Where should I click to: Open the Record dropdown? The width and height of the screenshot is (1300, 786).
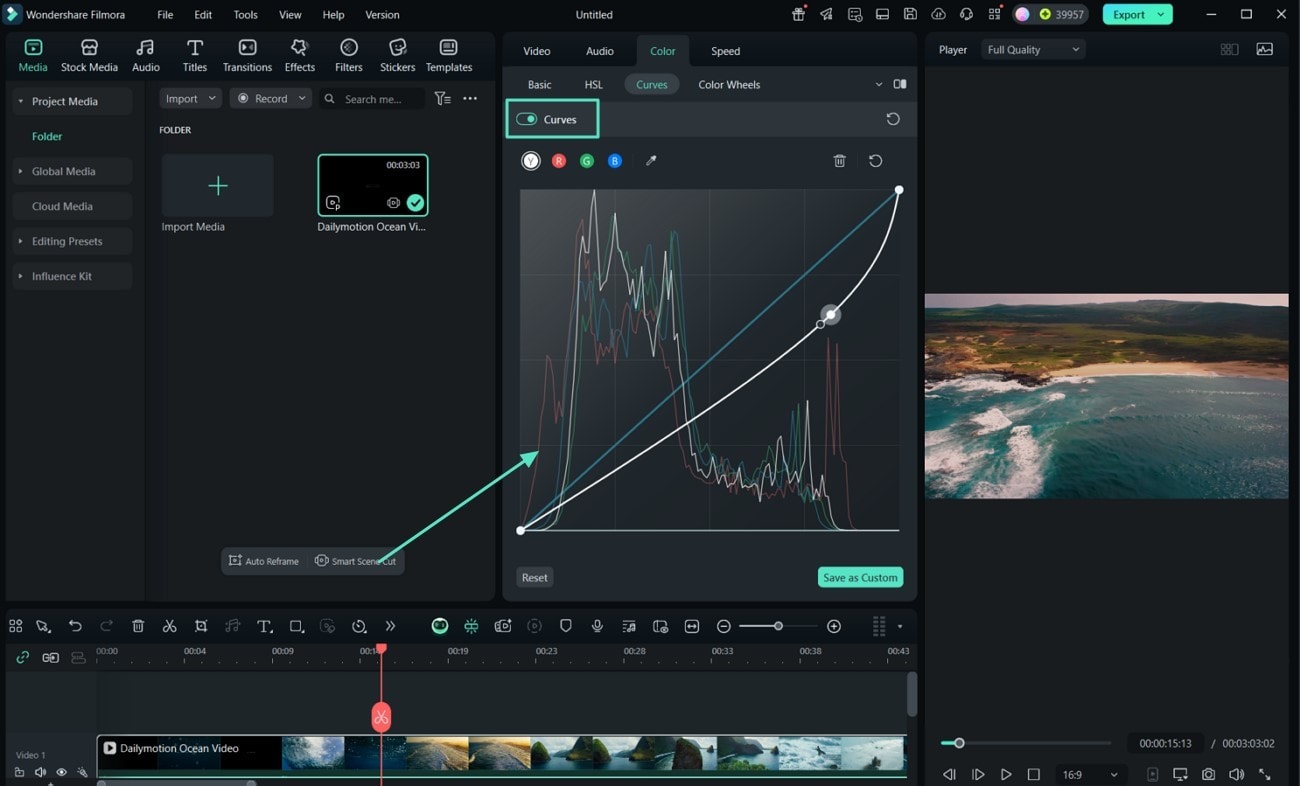pos(271,99)
